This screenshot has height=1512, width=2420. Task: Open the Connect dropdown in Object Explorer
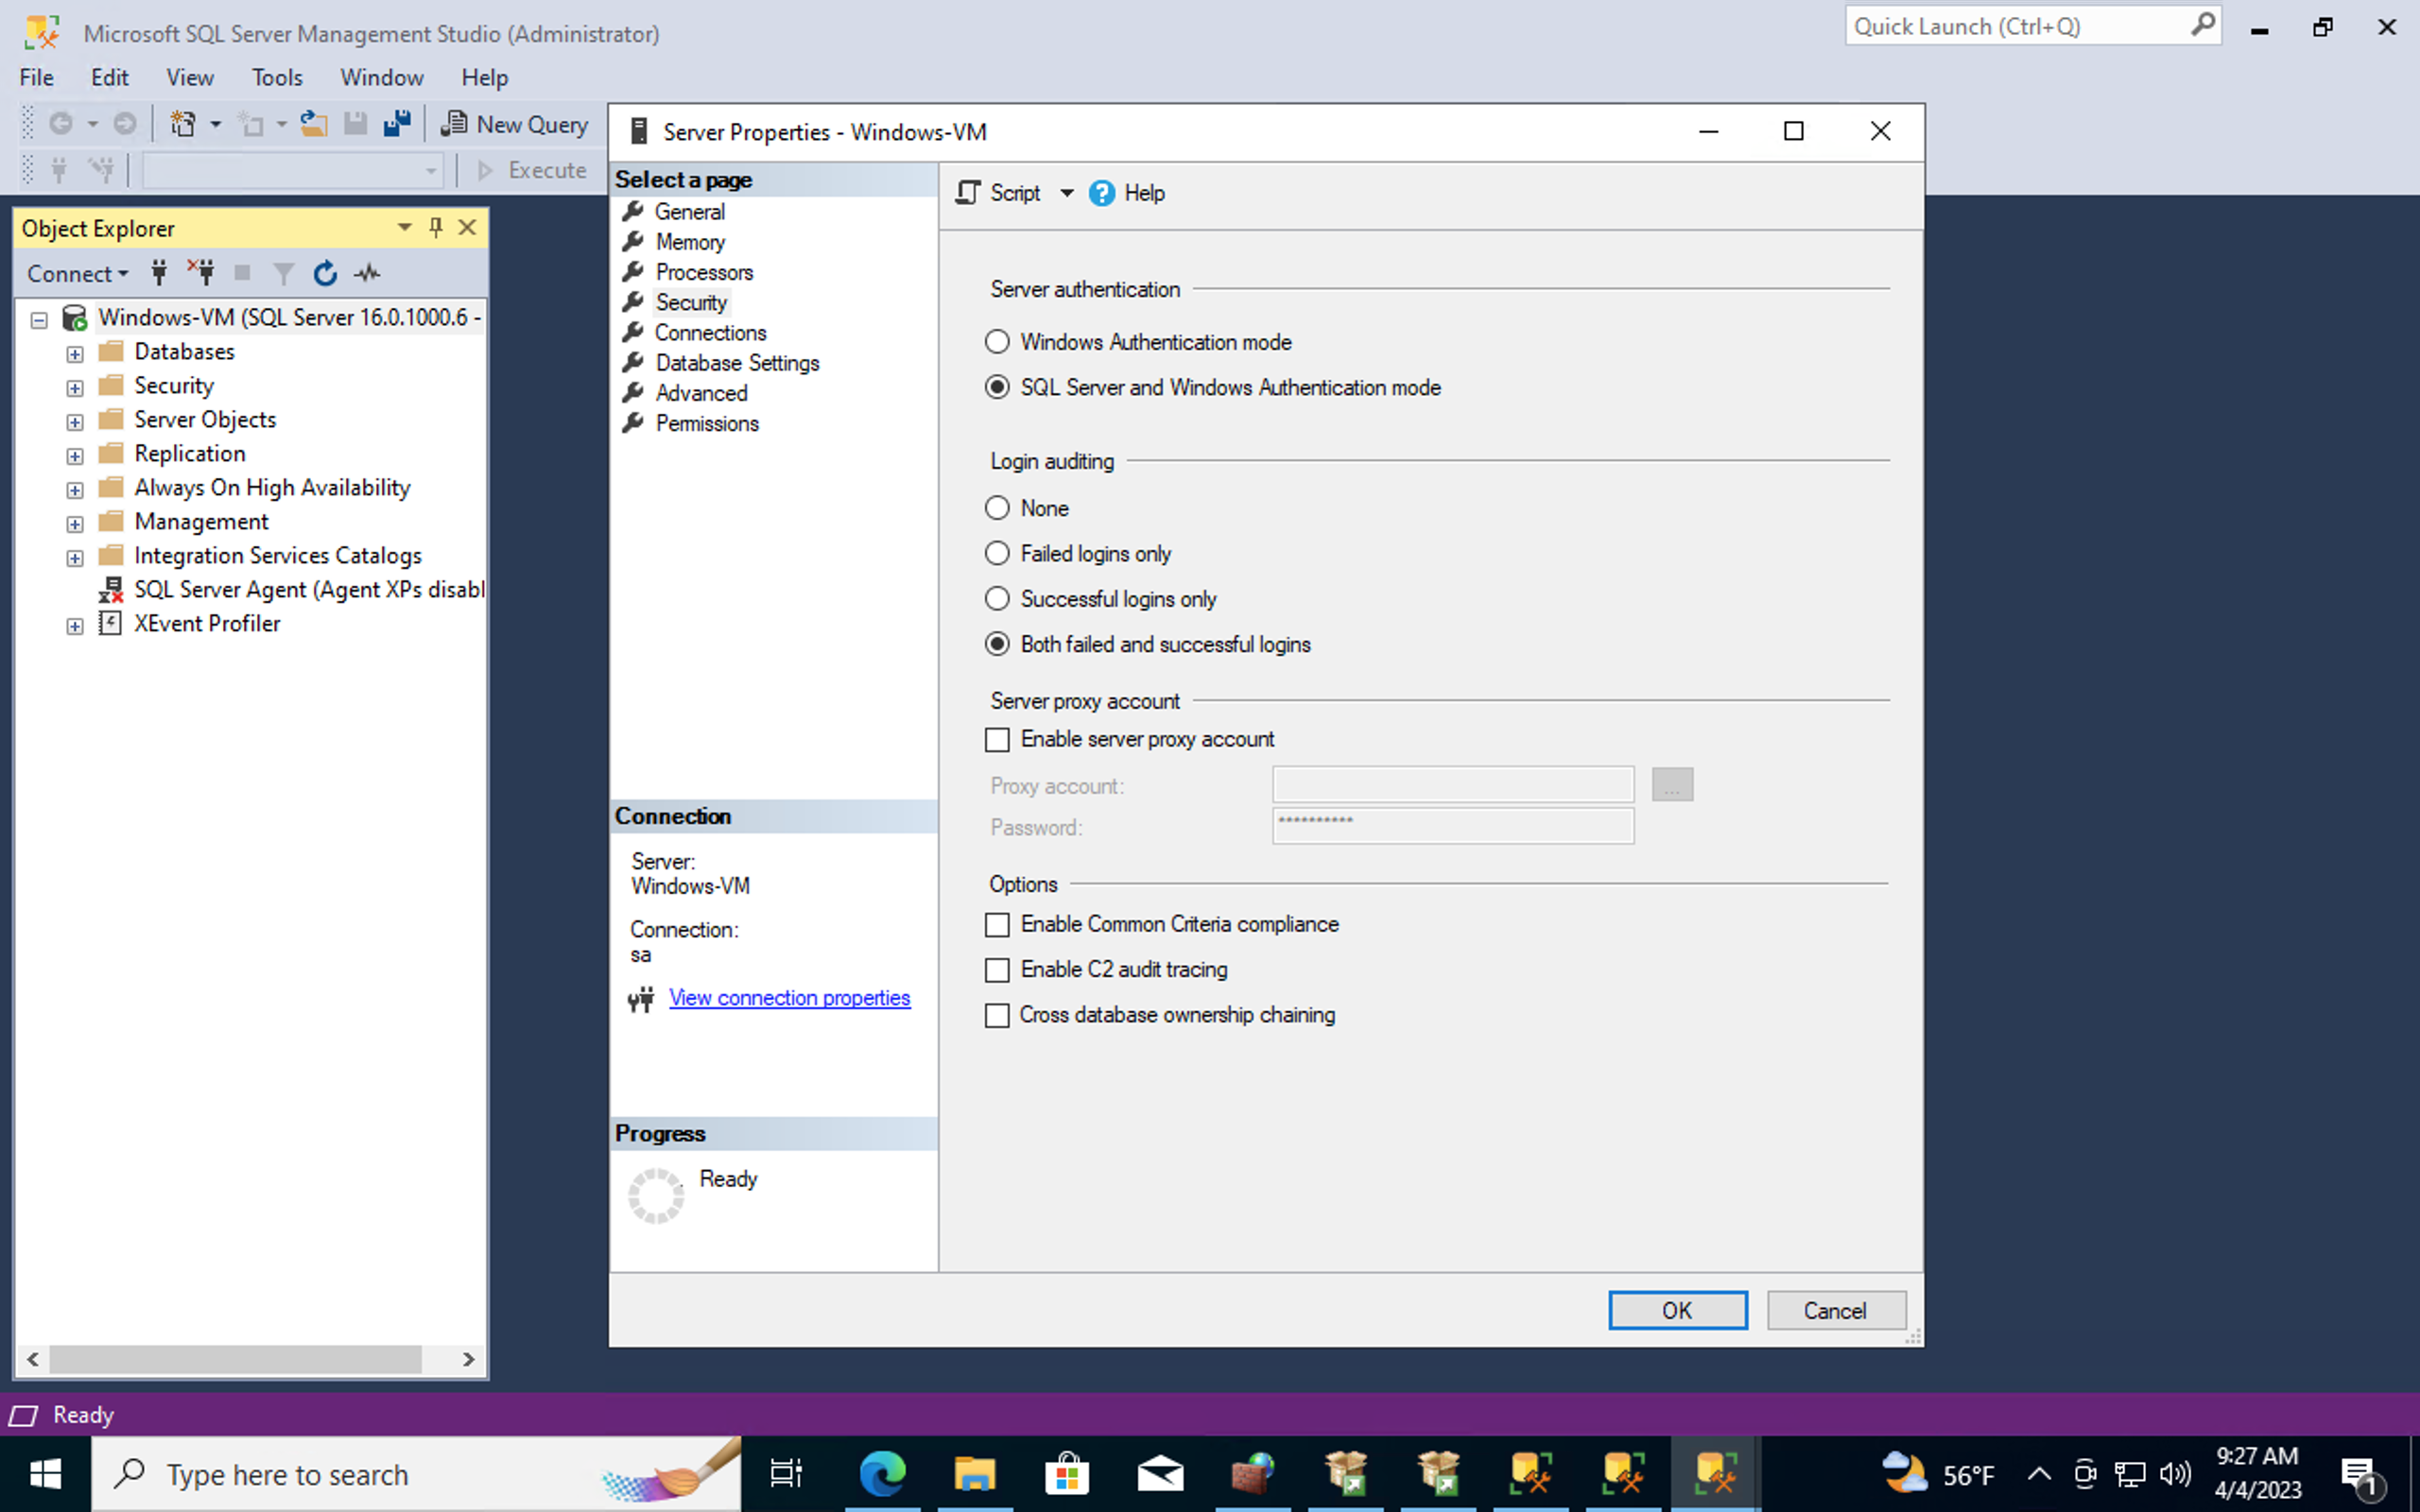pos(77,273)
